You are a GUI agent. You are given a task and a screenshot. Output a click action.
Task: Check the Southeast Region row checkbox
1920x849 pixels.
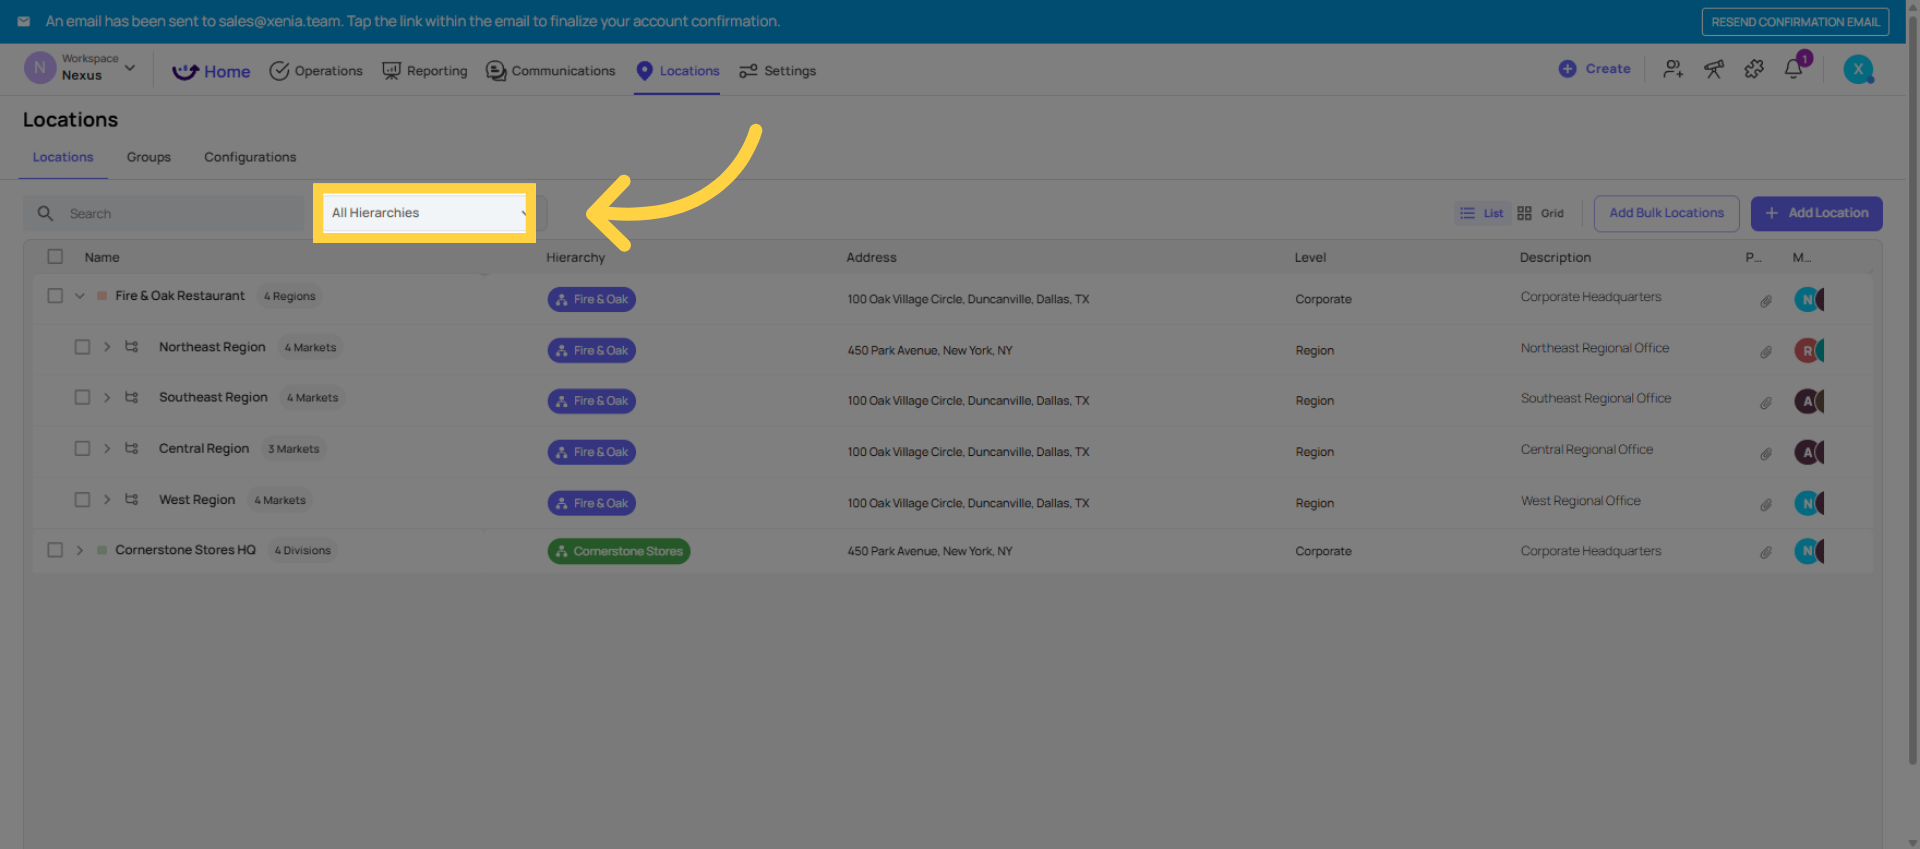click(82, 398)
